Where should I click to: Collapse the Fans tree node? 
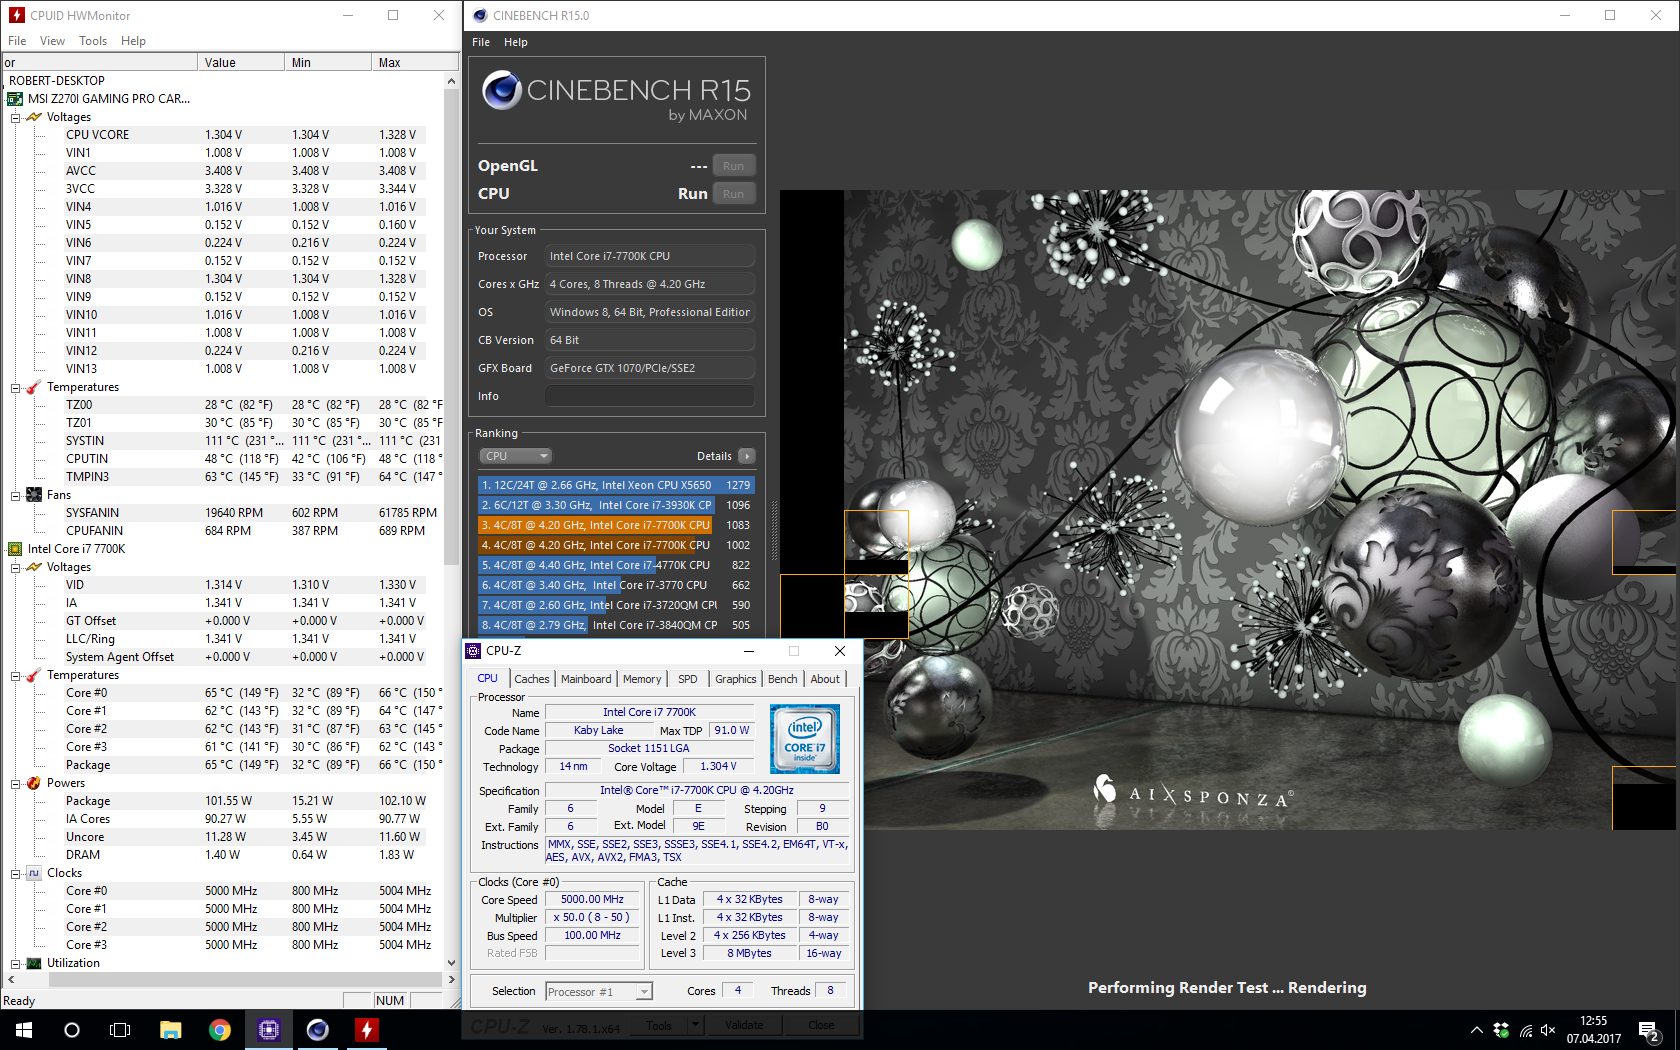click(16, 496)
